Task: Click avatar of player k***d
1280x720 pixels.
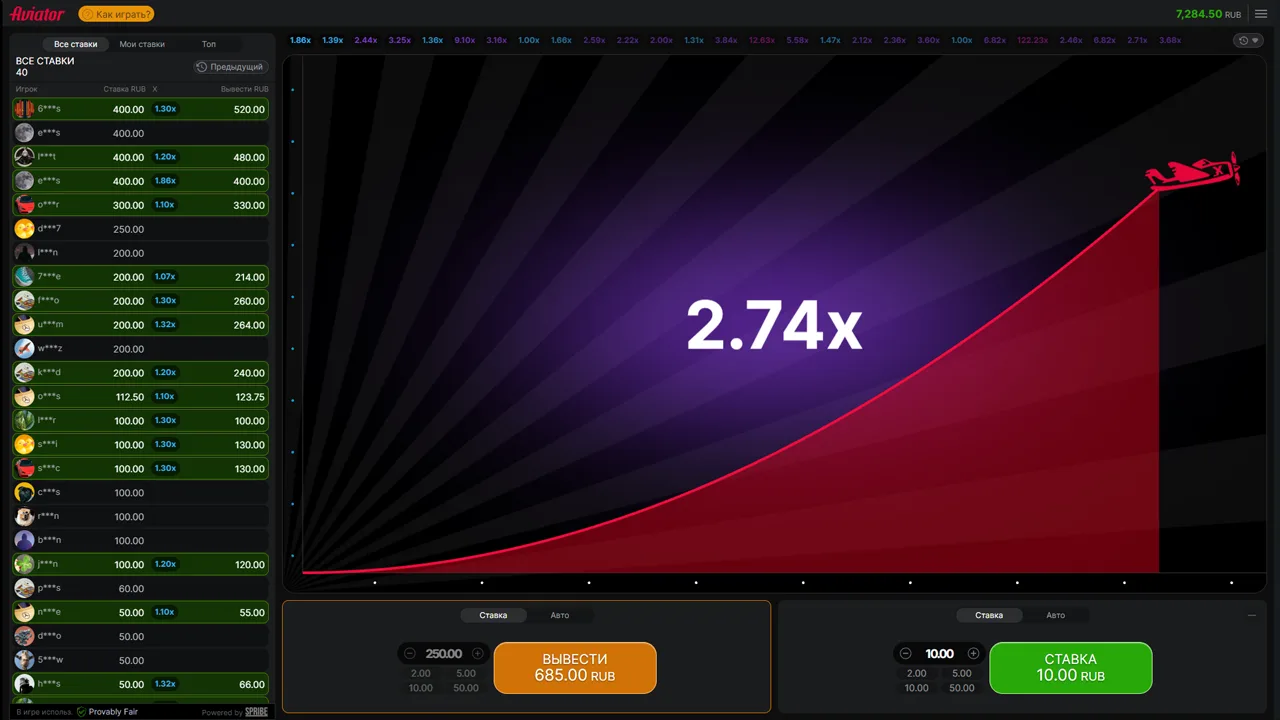Action: click(x=25, y=373)
